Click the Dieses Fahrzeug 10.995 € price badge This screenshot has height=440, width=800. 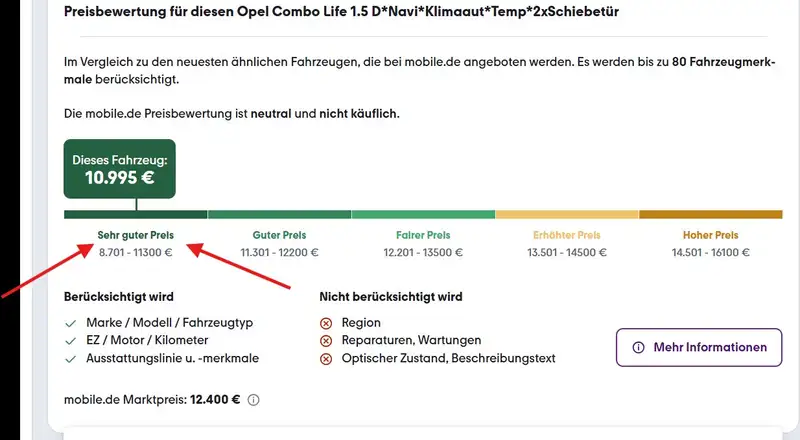[120, 169]
